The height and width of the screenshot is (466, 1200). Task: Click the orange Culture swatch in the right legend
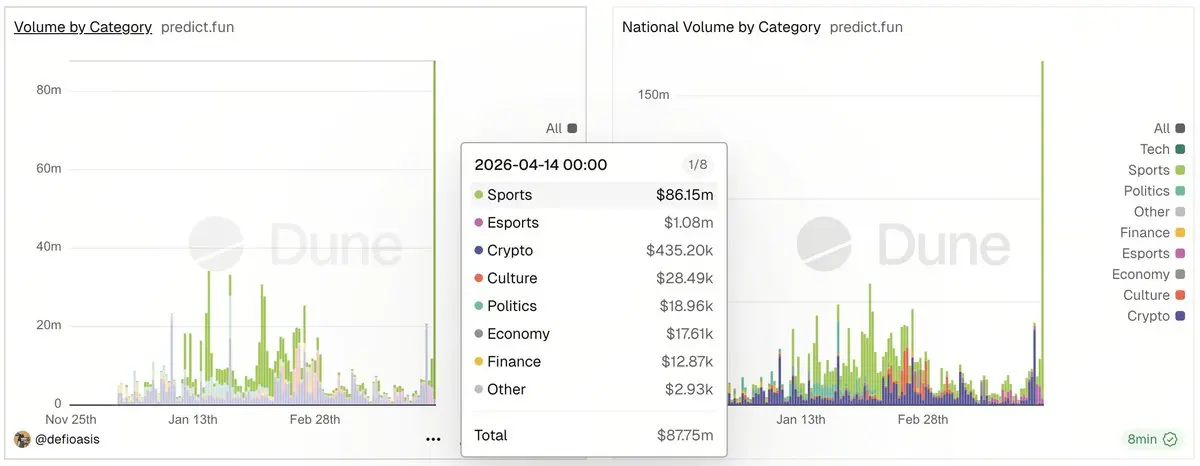tap(1181, 295)
